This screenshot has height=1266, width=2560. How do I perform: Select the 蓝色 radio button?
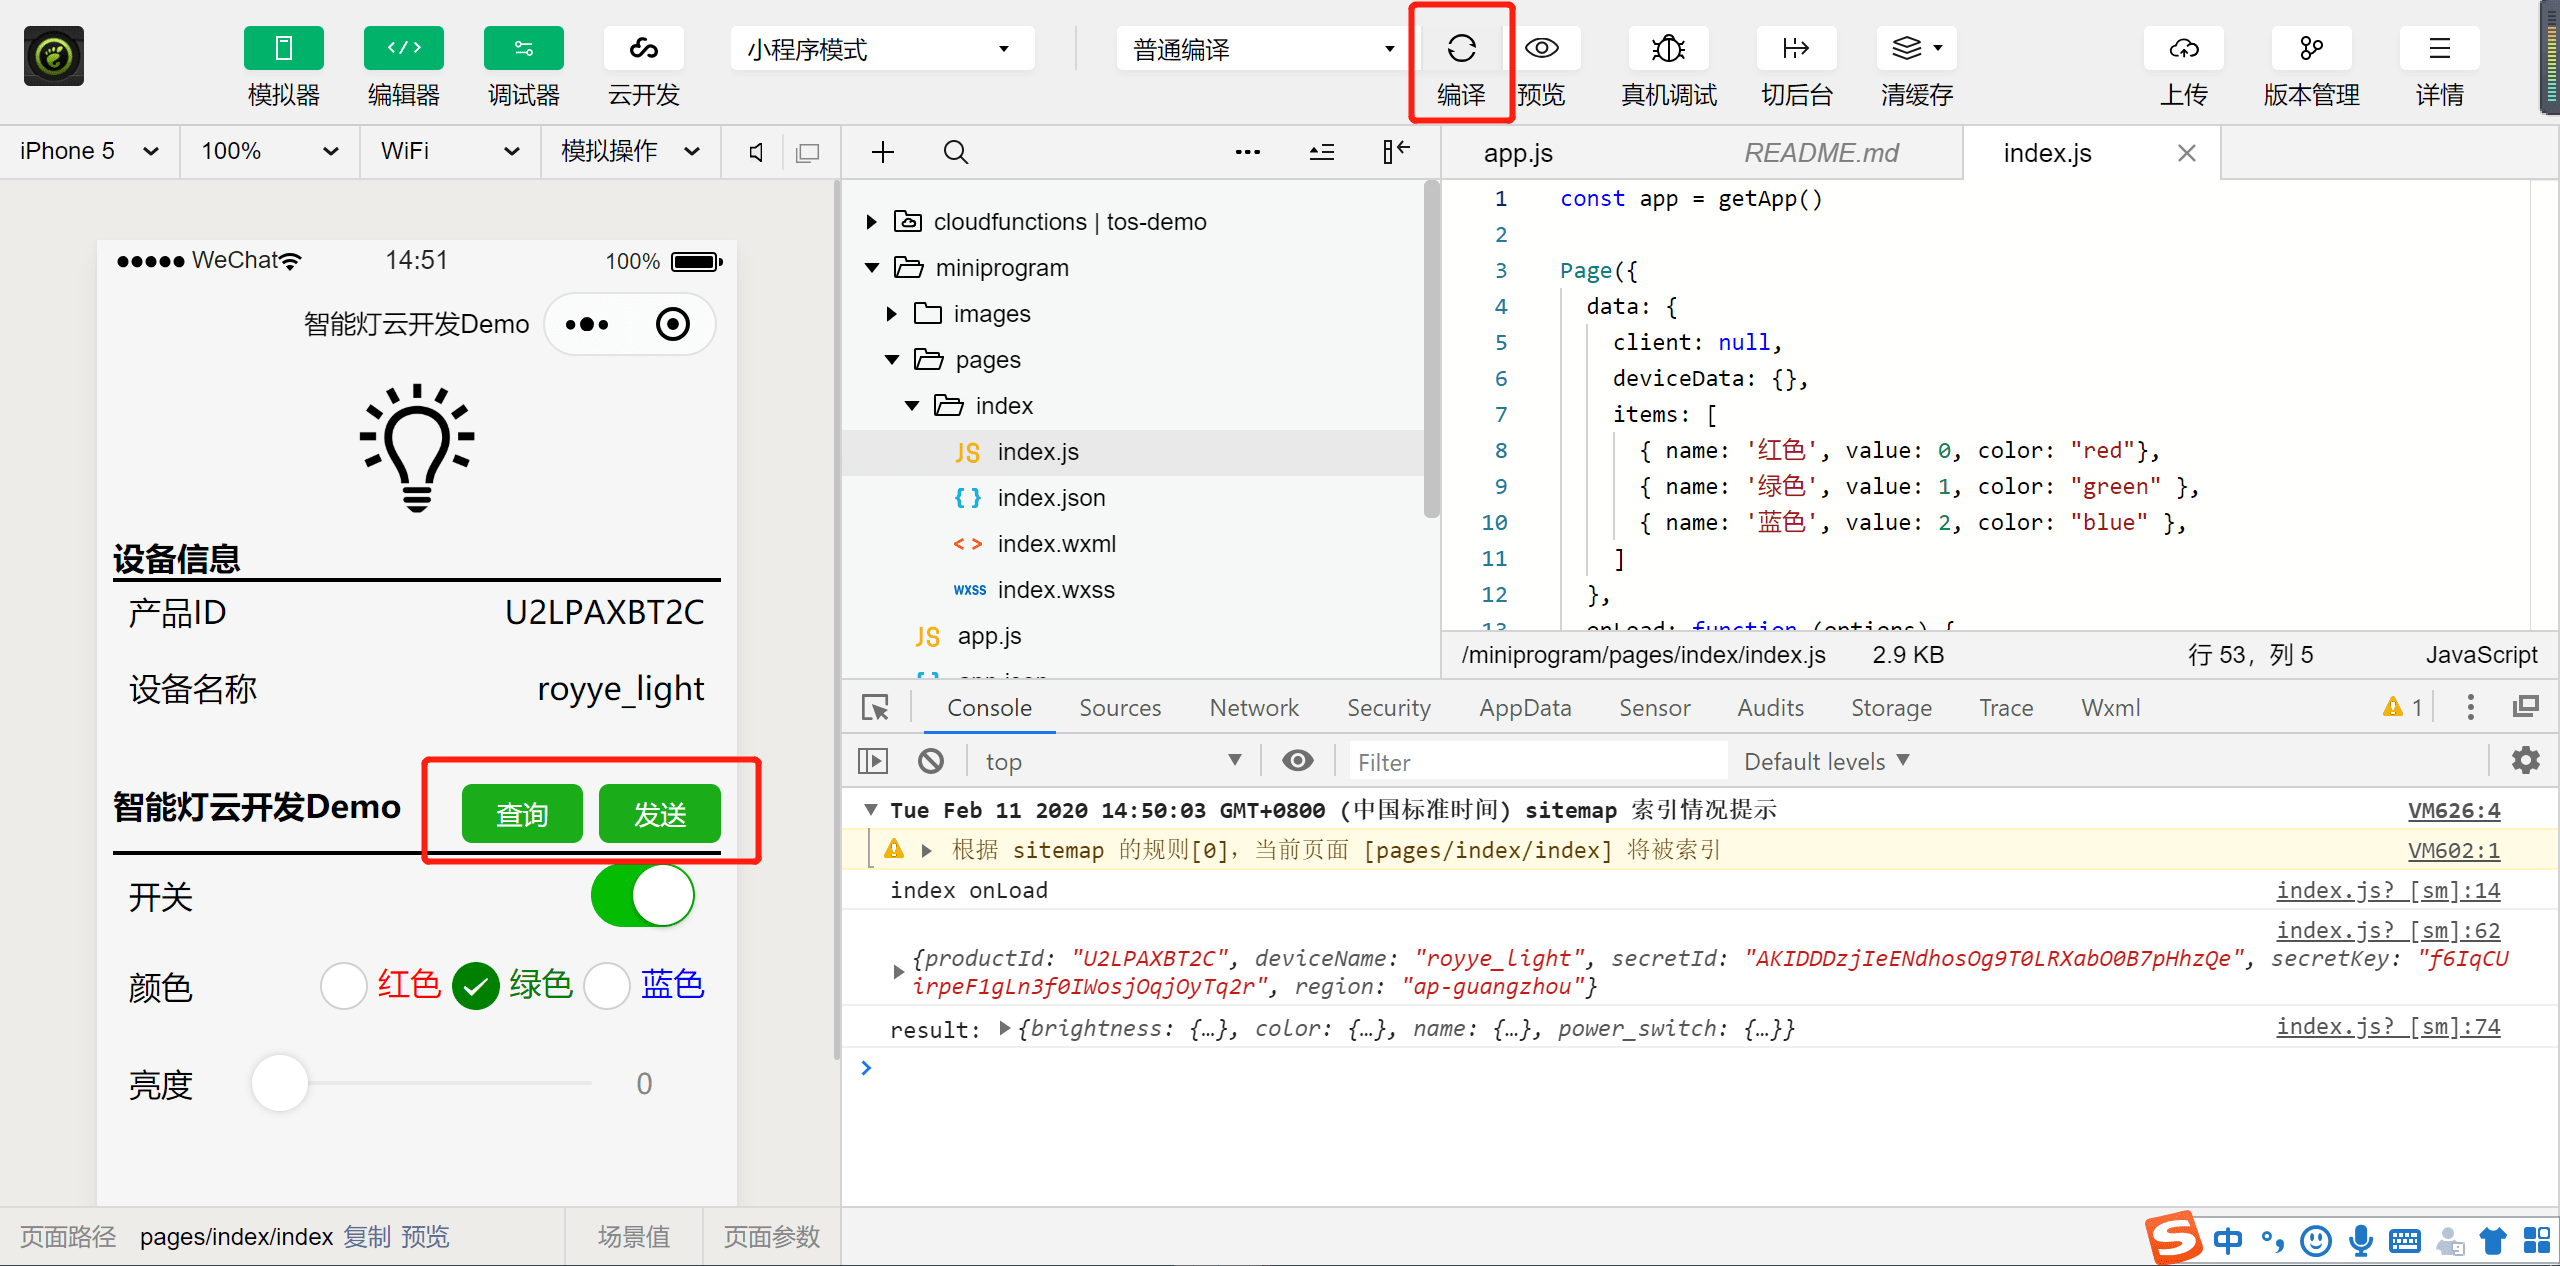coord(607,985)
